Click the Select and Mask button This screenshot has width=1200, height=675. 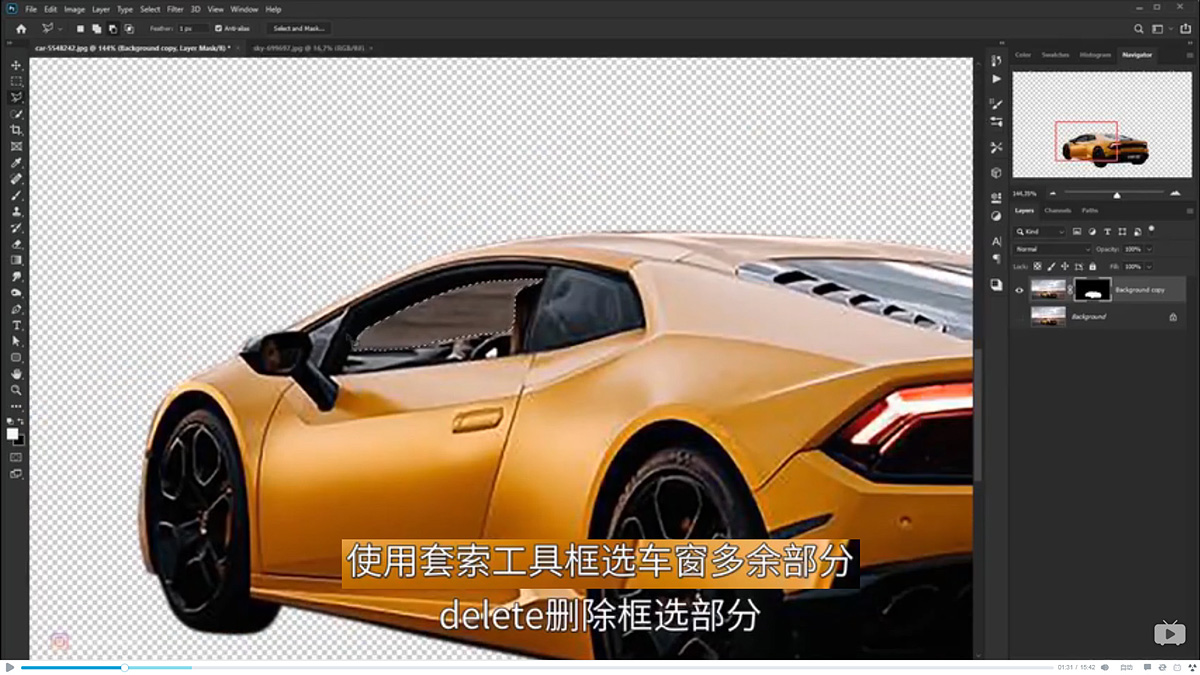click(297, 28)
